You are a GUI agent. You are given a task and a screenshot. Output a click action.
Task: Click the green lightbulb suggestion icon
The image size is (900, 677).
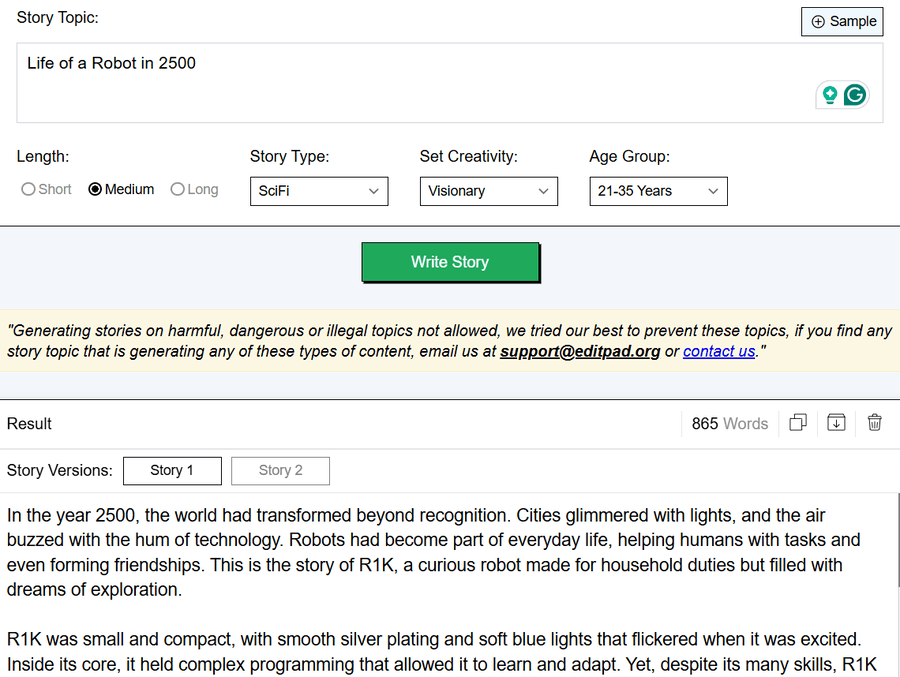point(829,95)
